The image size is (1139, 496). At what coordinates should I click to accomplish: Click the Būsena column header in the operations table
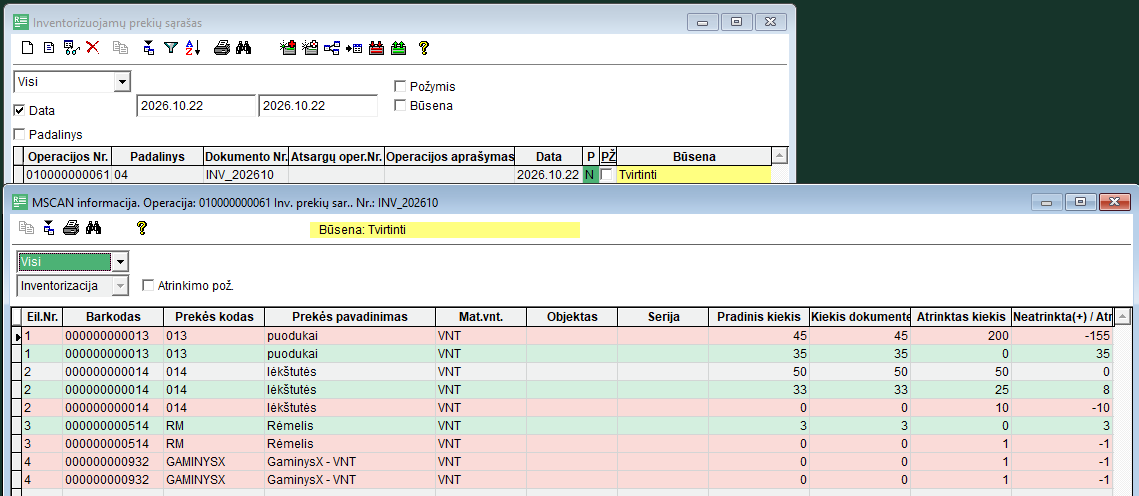pyautogui.click(x=694, y=157)
